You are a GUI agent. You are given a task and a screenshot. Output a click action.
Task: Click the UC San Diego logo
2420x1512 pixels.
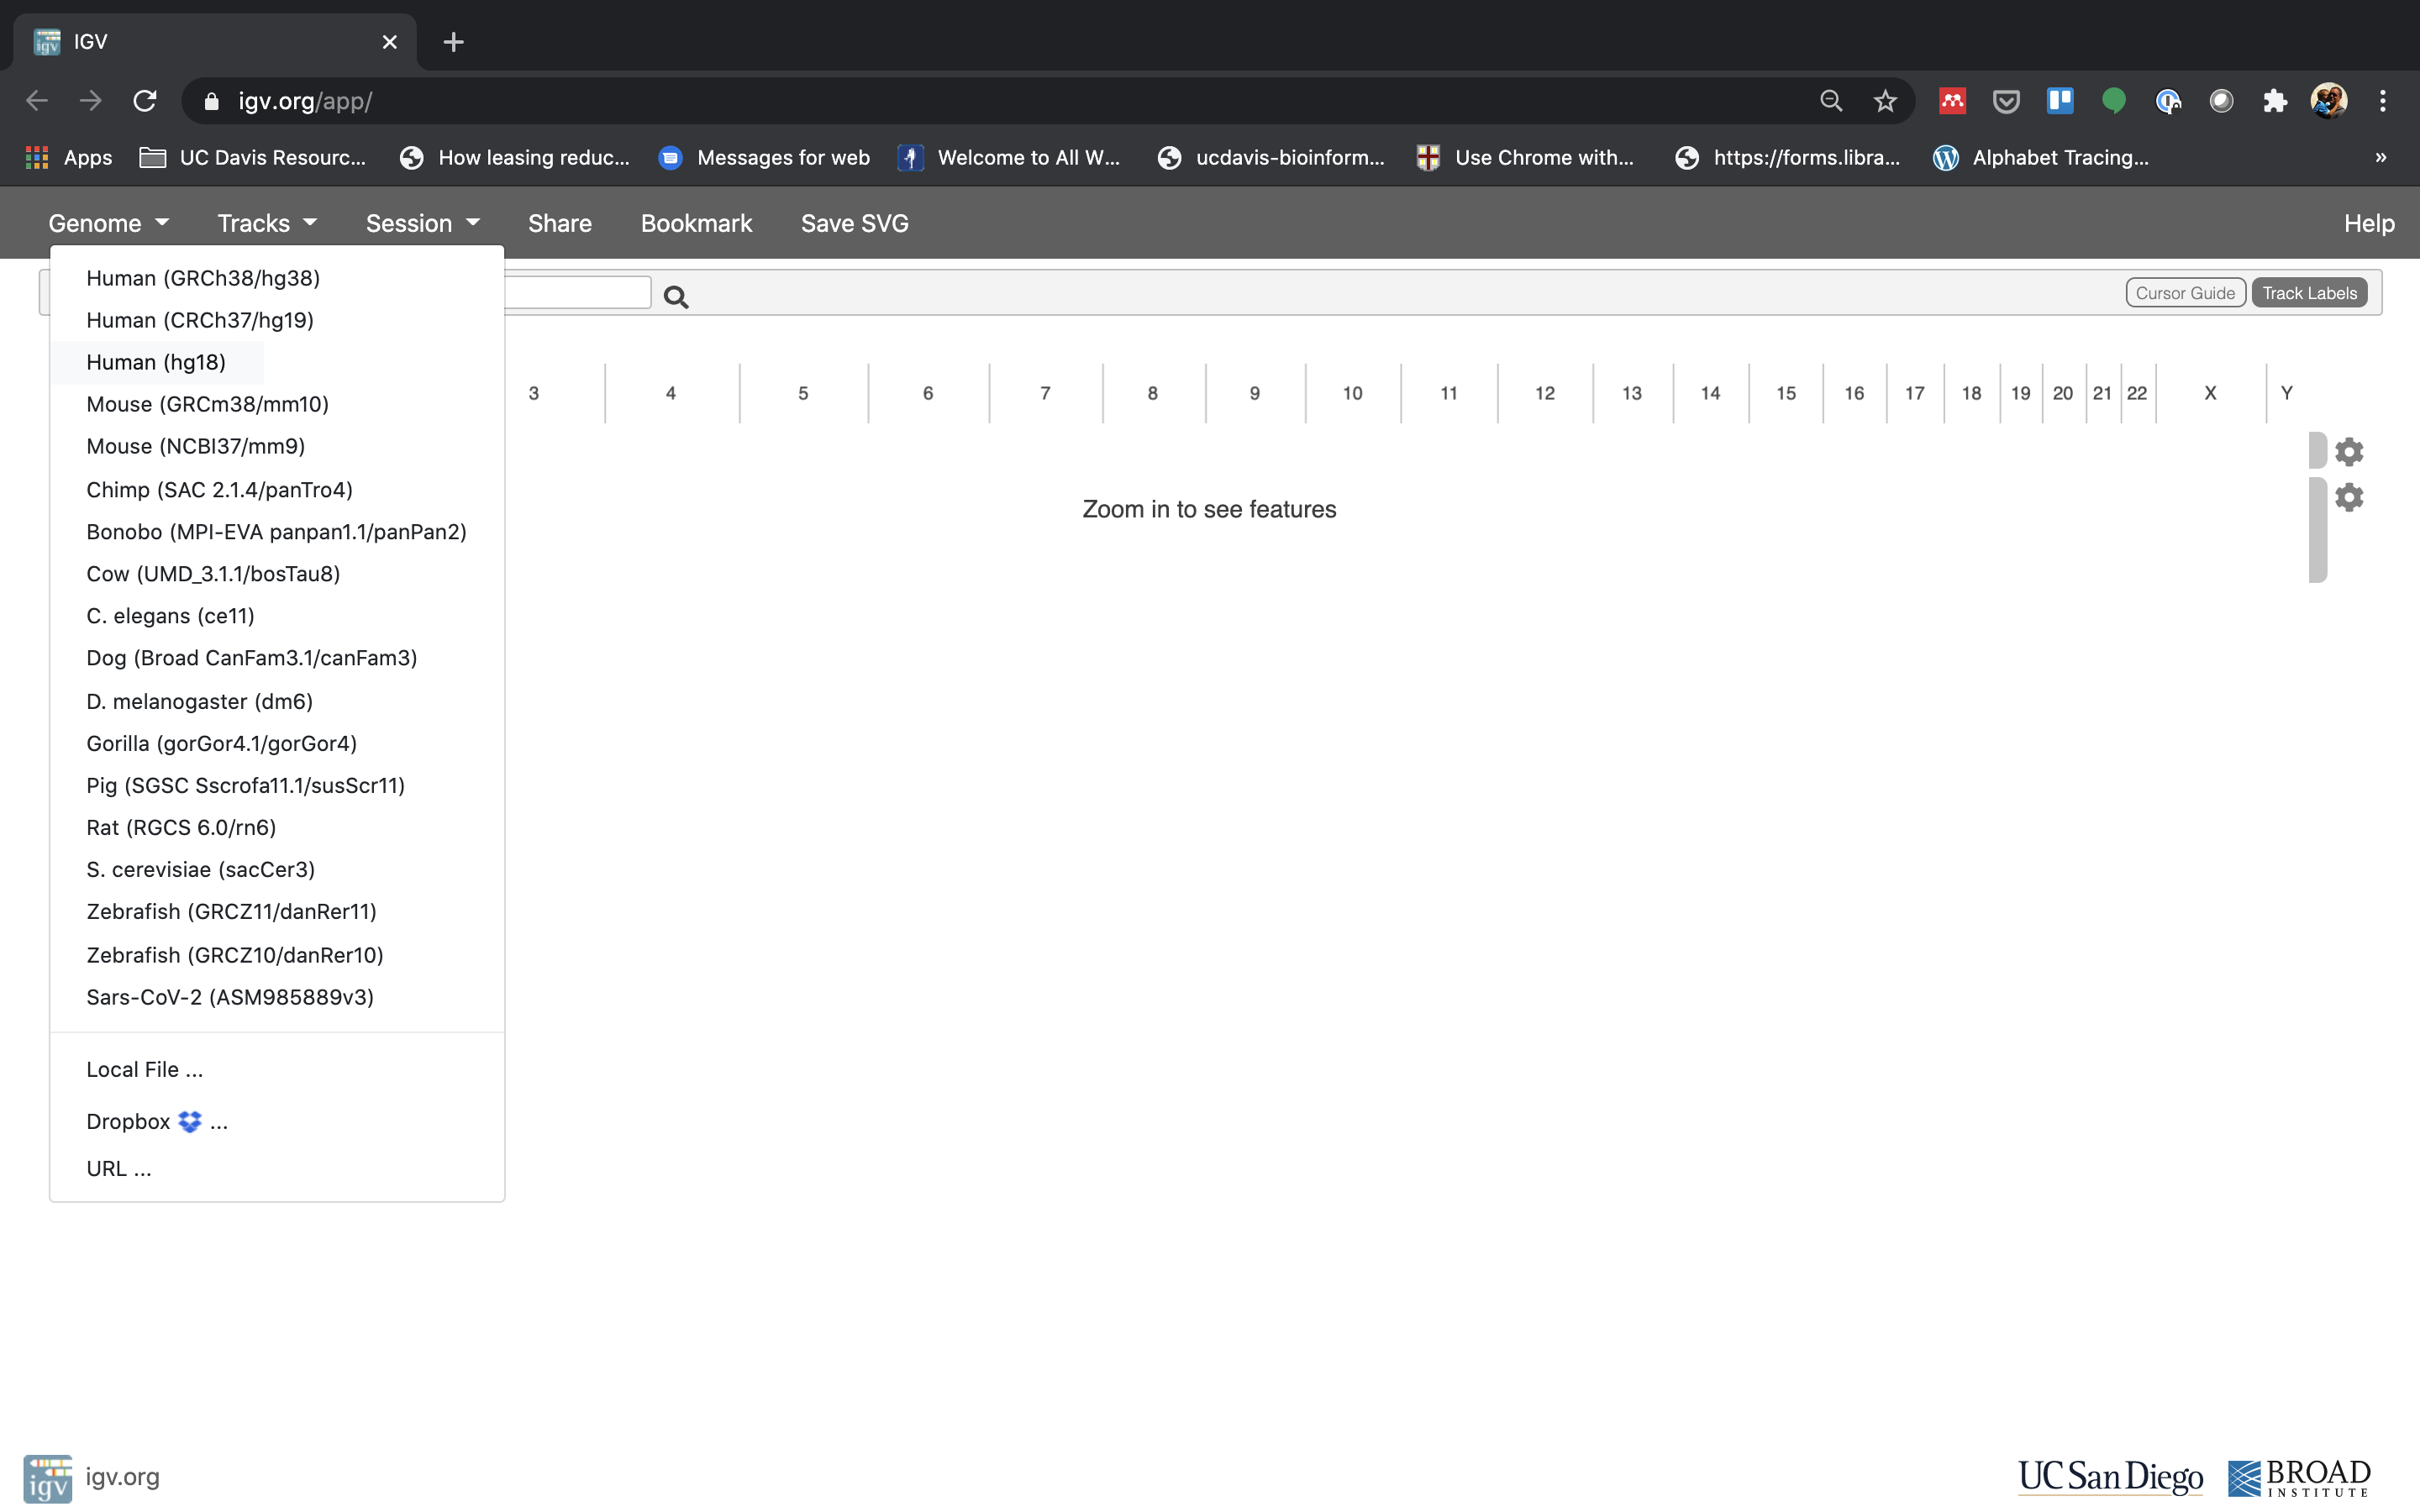click(2110, 1477)
